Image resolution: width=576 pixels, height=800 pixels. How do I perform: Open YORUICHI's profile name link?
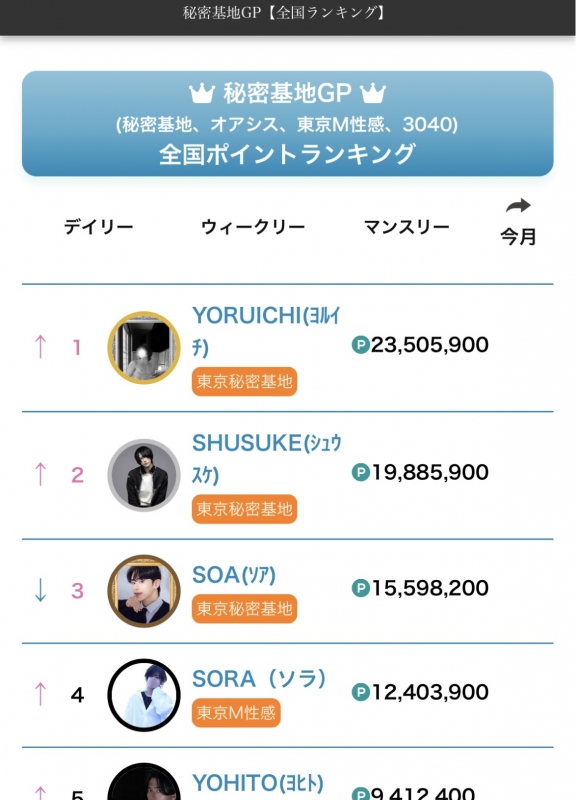click(x=266, y=331)
